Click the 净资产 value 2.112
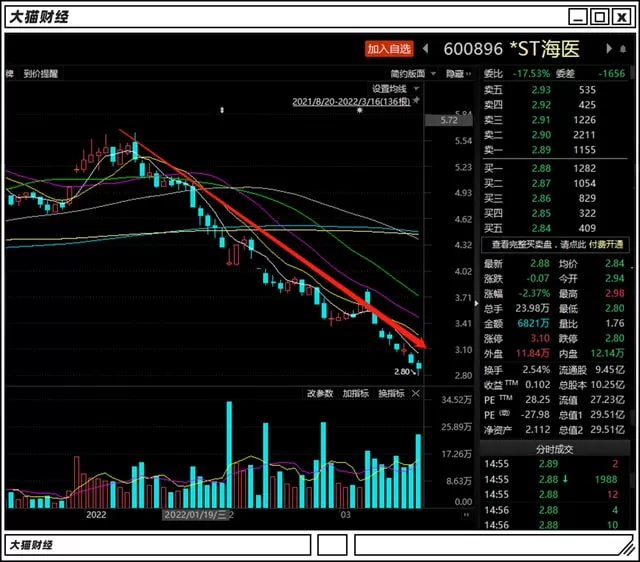This screenshot has height=562, width=640. [x=538, y=429]
